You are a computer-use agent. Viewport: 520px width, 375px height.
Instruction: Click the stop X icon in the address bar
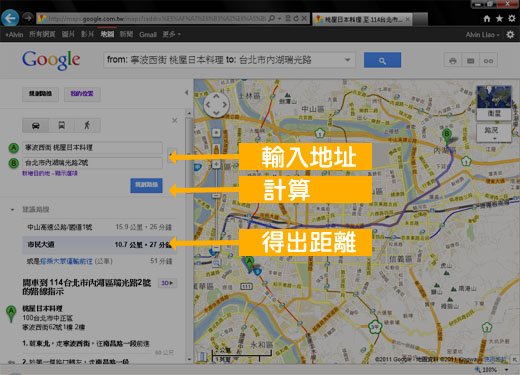(x=304, y=19)
